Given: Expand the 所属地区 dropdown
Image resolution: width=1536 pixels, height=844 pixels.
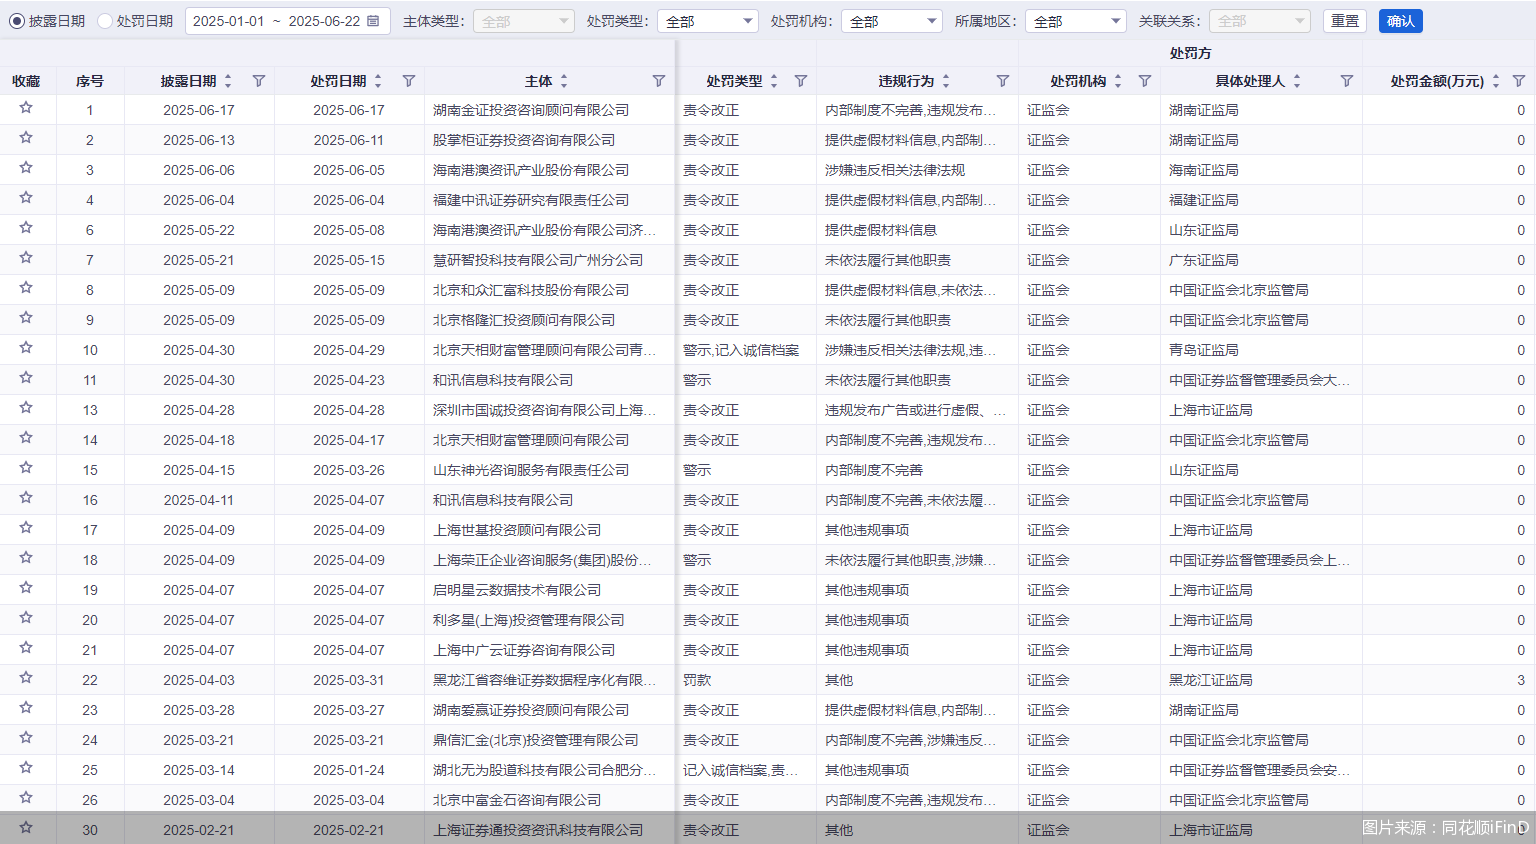Looking at the screenshot, I should point(1076,21).
